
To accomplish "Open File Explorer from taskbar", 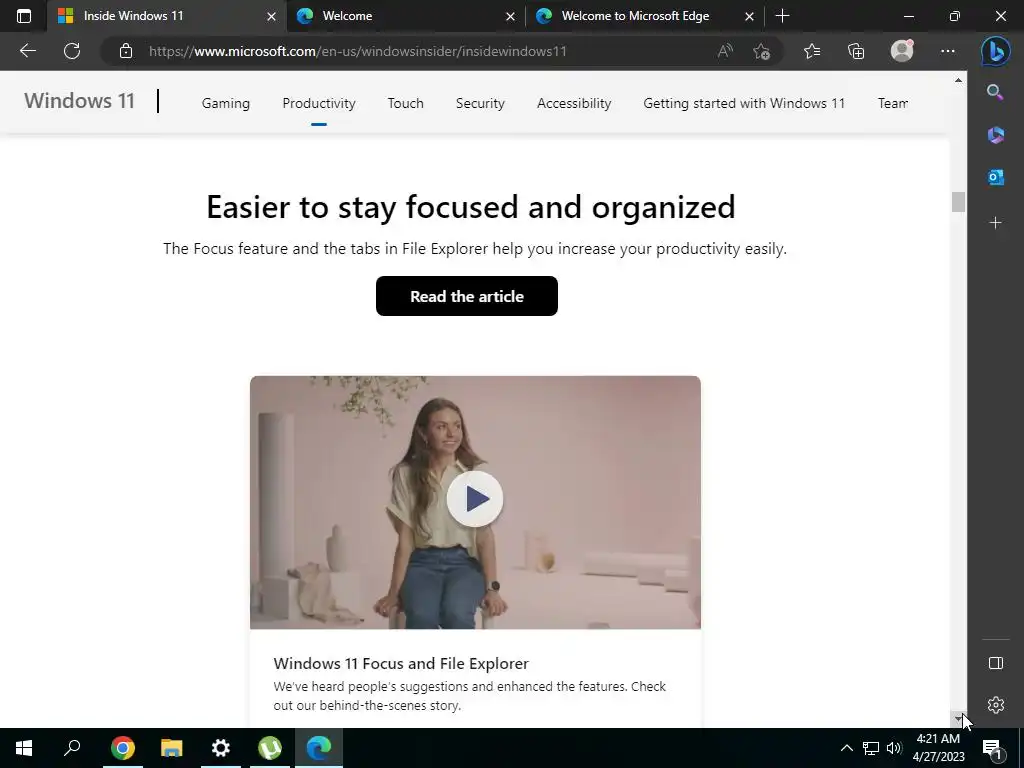I will click(x=172, y=748).
